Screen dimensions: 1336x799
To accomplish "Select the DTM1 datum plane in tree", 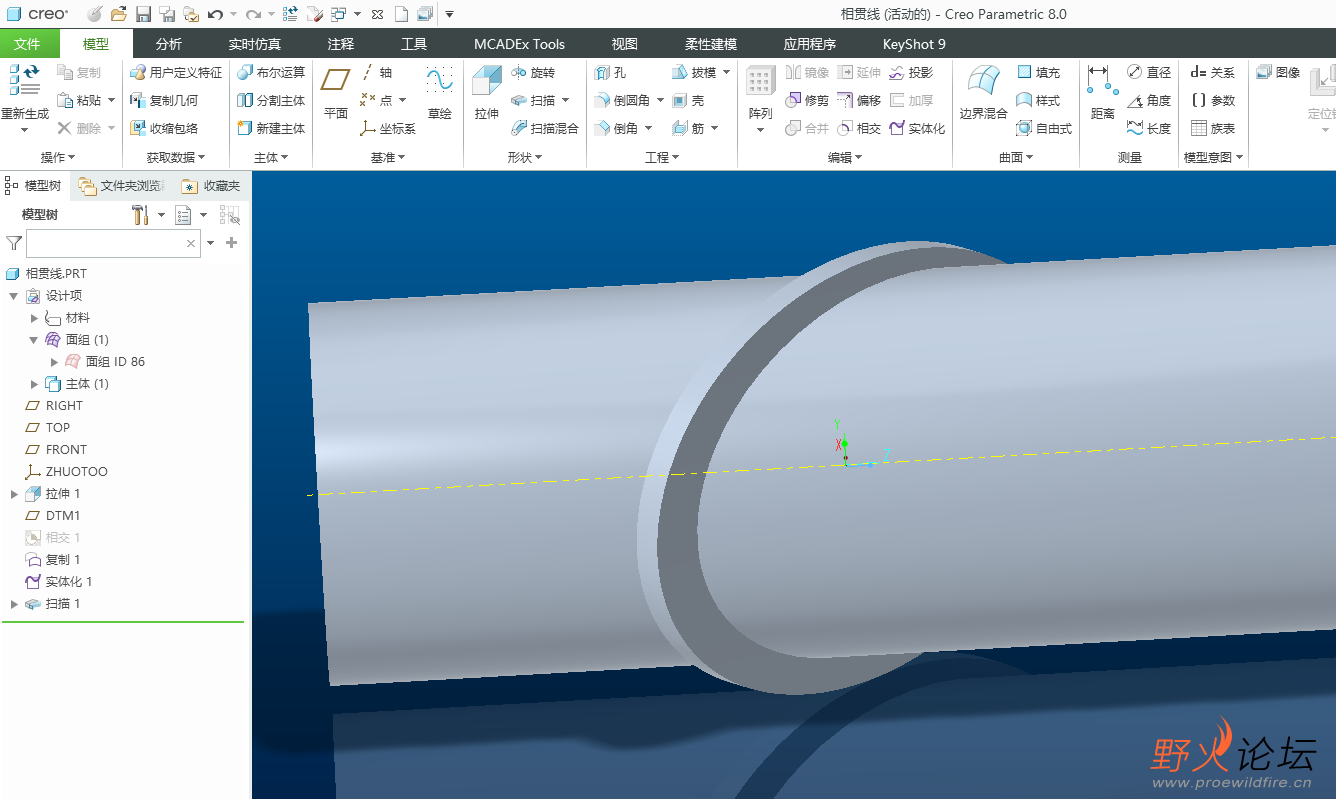I will click(63, 516).
